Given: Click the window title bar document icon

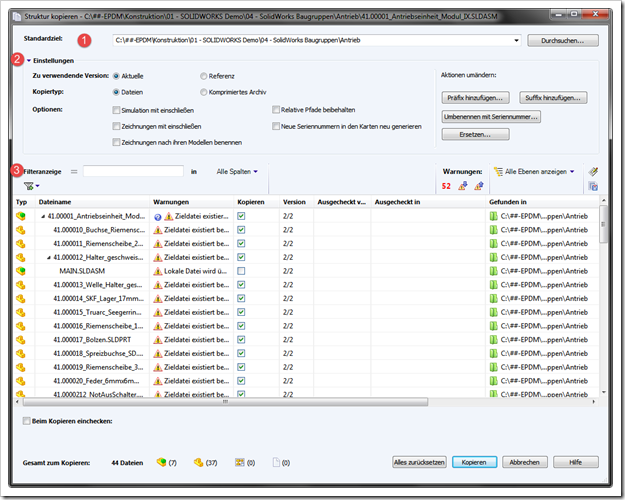Looking at the screenshot, I should [x=17, y=16].
